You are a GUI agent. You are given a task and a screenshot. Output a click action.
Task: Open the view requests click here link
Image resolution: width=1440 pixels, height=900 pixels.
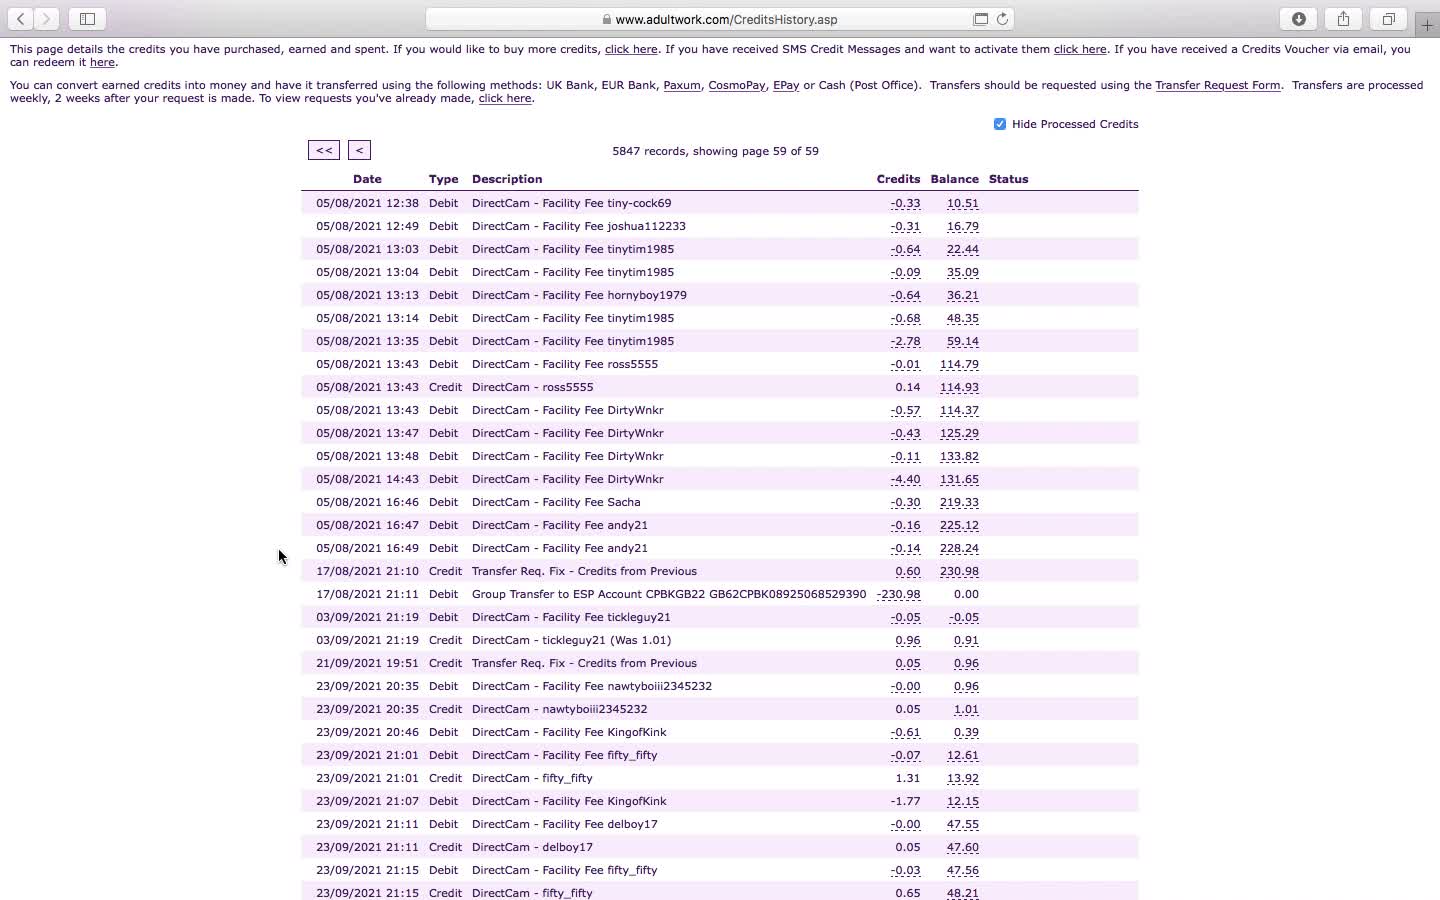(505, 98)
